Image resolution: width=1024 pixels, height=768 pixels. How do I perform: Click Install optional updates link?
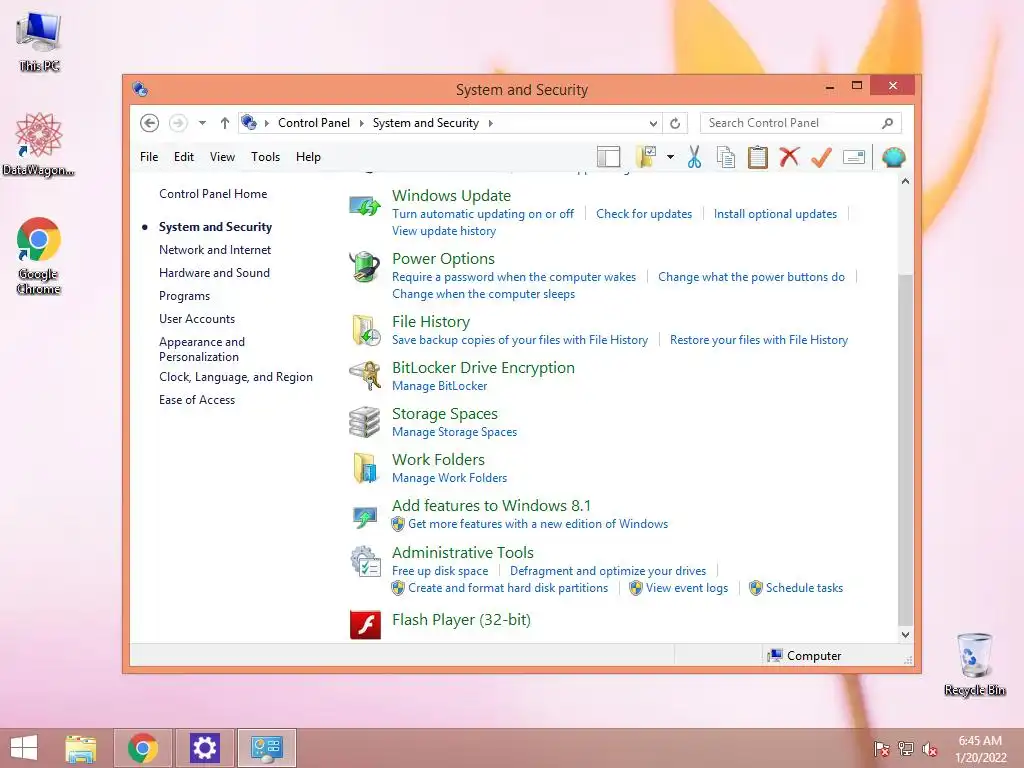point(775,214)
